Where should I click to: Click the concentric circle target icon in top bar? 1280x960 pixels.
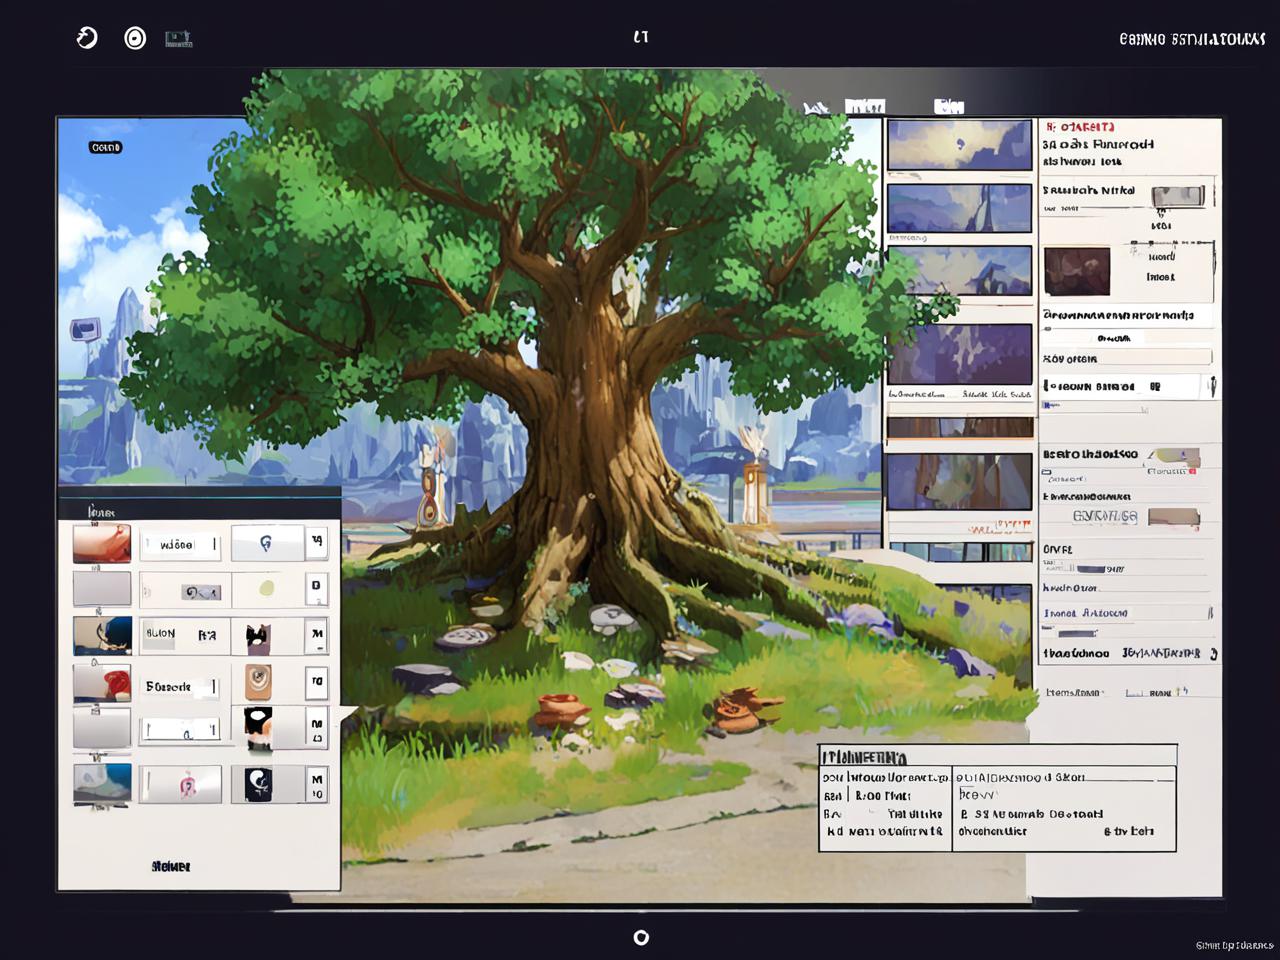[x=135, y=38]
